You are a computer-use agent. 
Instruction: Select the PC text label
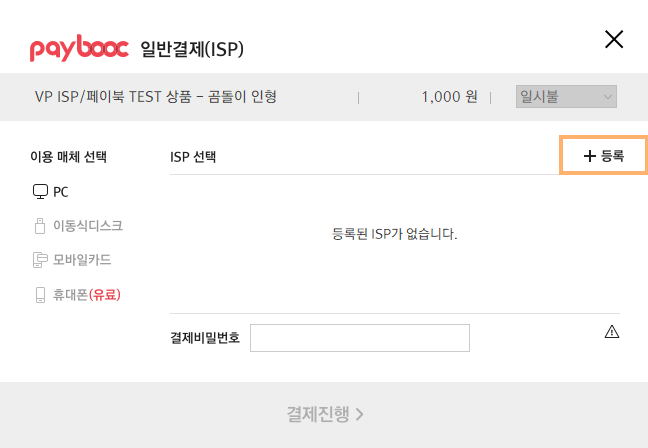[x=61, y=192]
